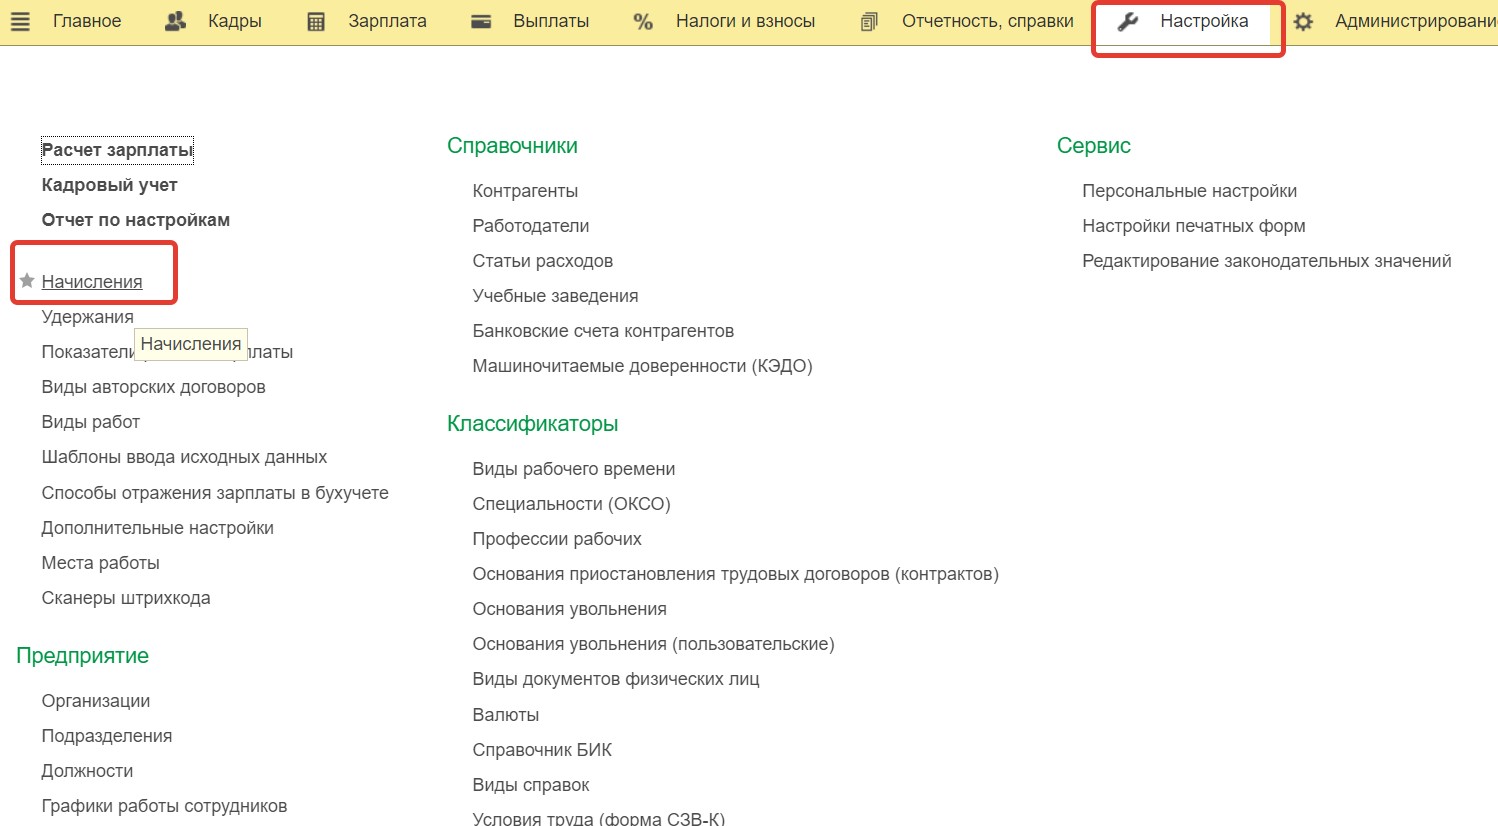Viewport: 1498px width, 826px height.
Task: Click the calculator icon beside Зарплата
Action: coord(316,21)
